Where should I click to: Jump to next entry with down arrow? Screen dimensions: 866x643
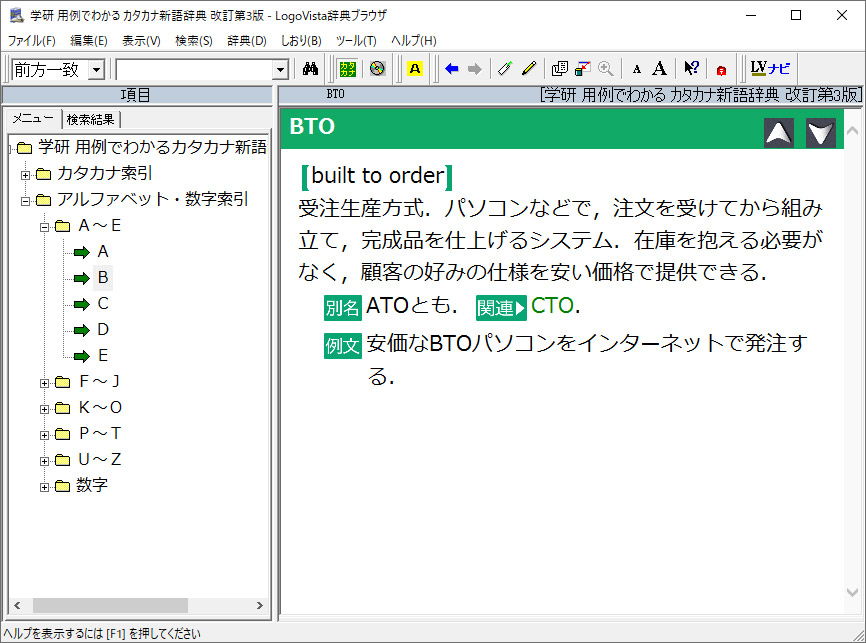coord(821,133)
